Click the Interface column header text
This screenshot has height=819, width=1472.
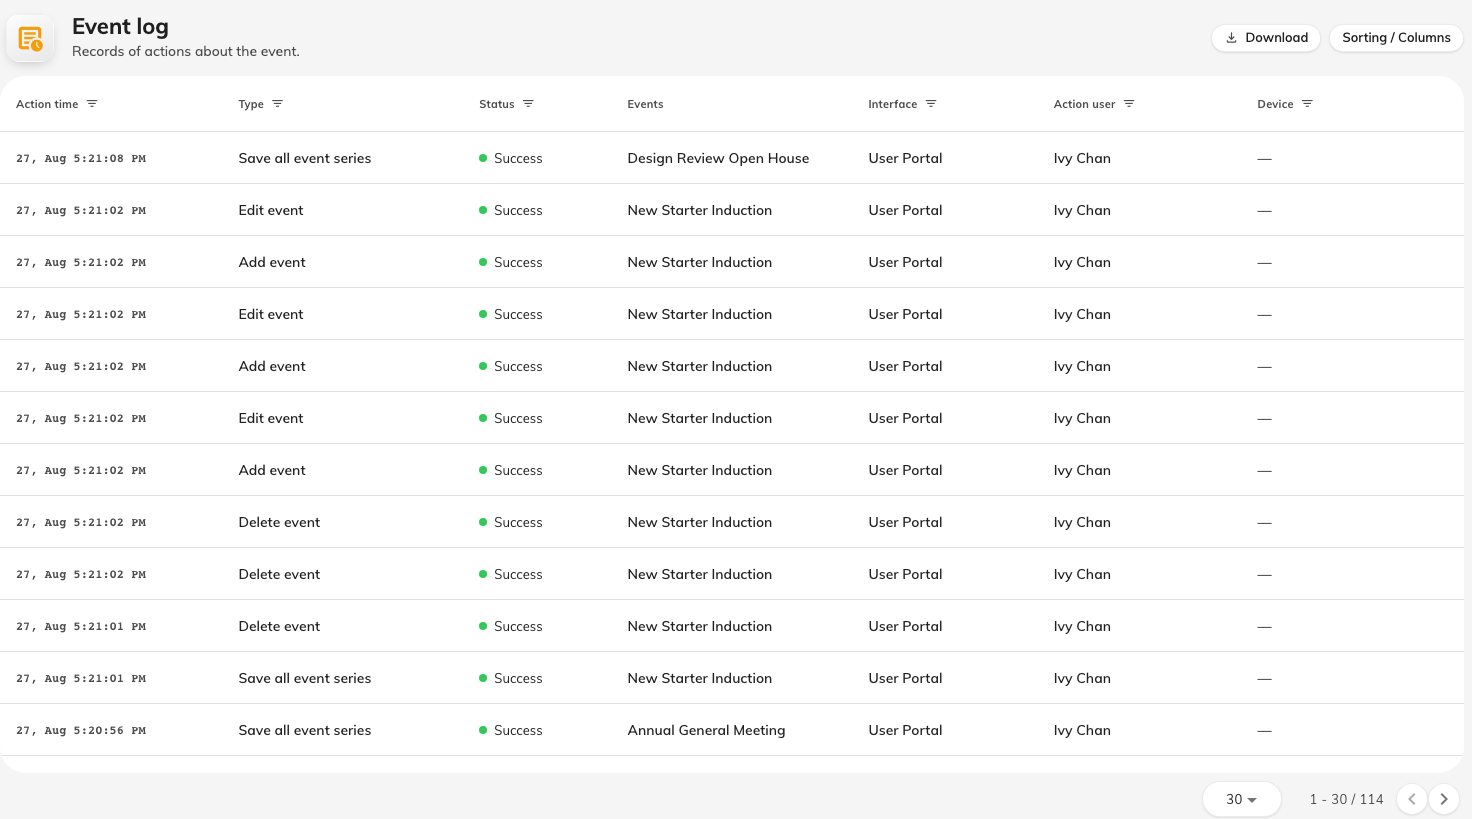[892, 104]
